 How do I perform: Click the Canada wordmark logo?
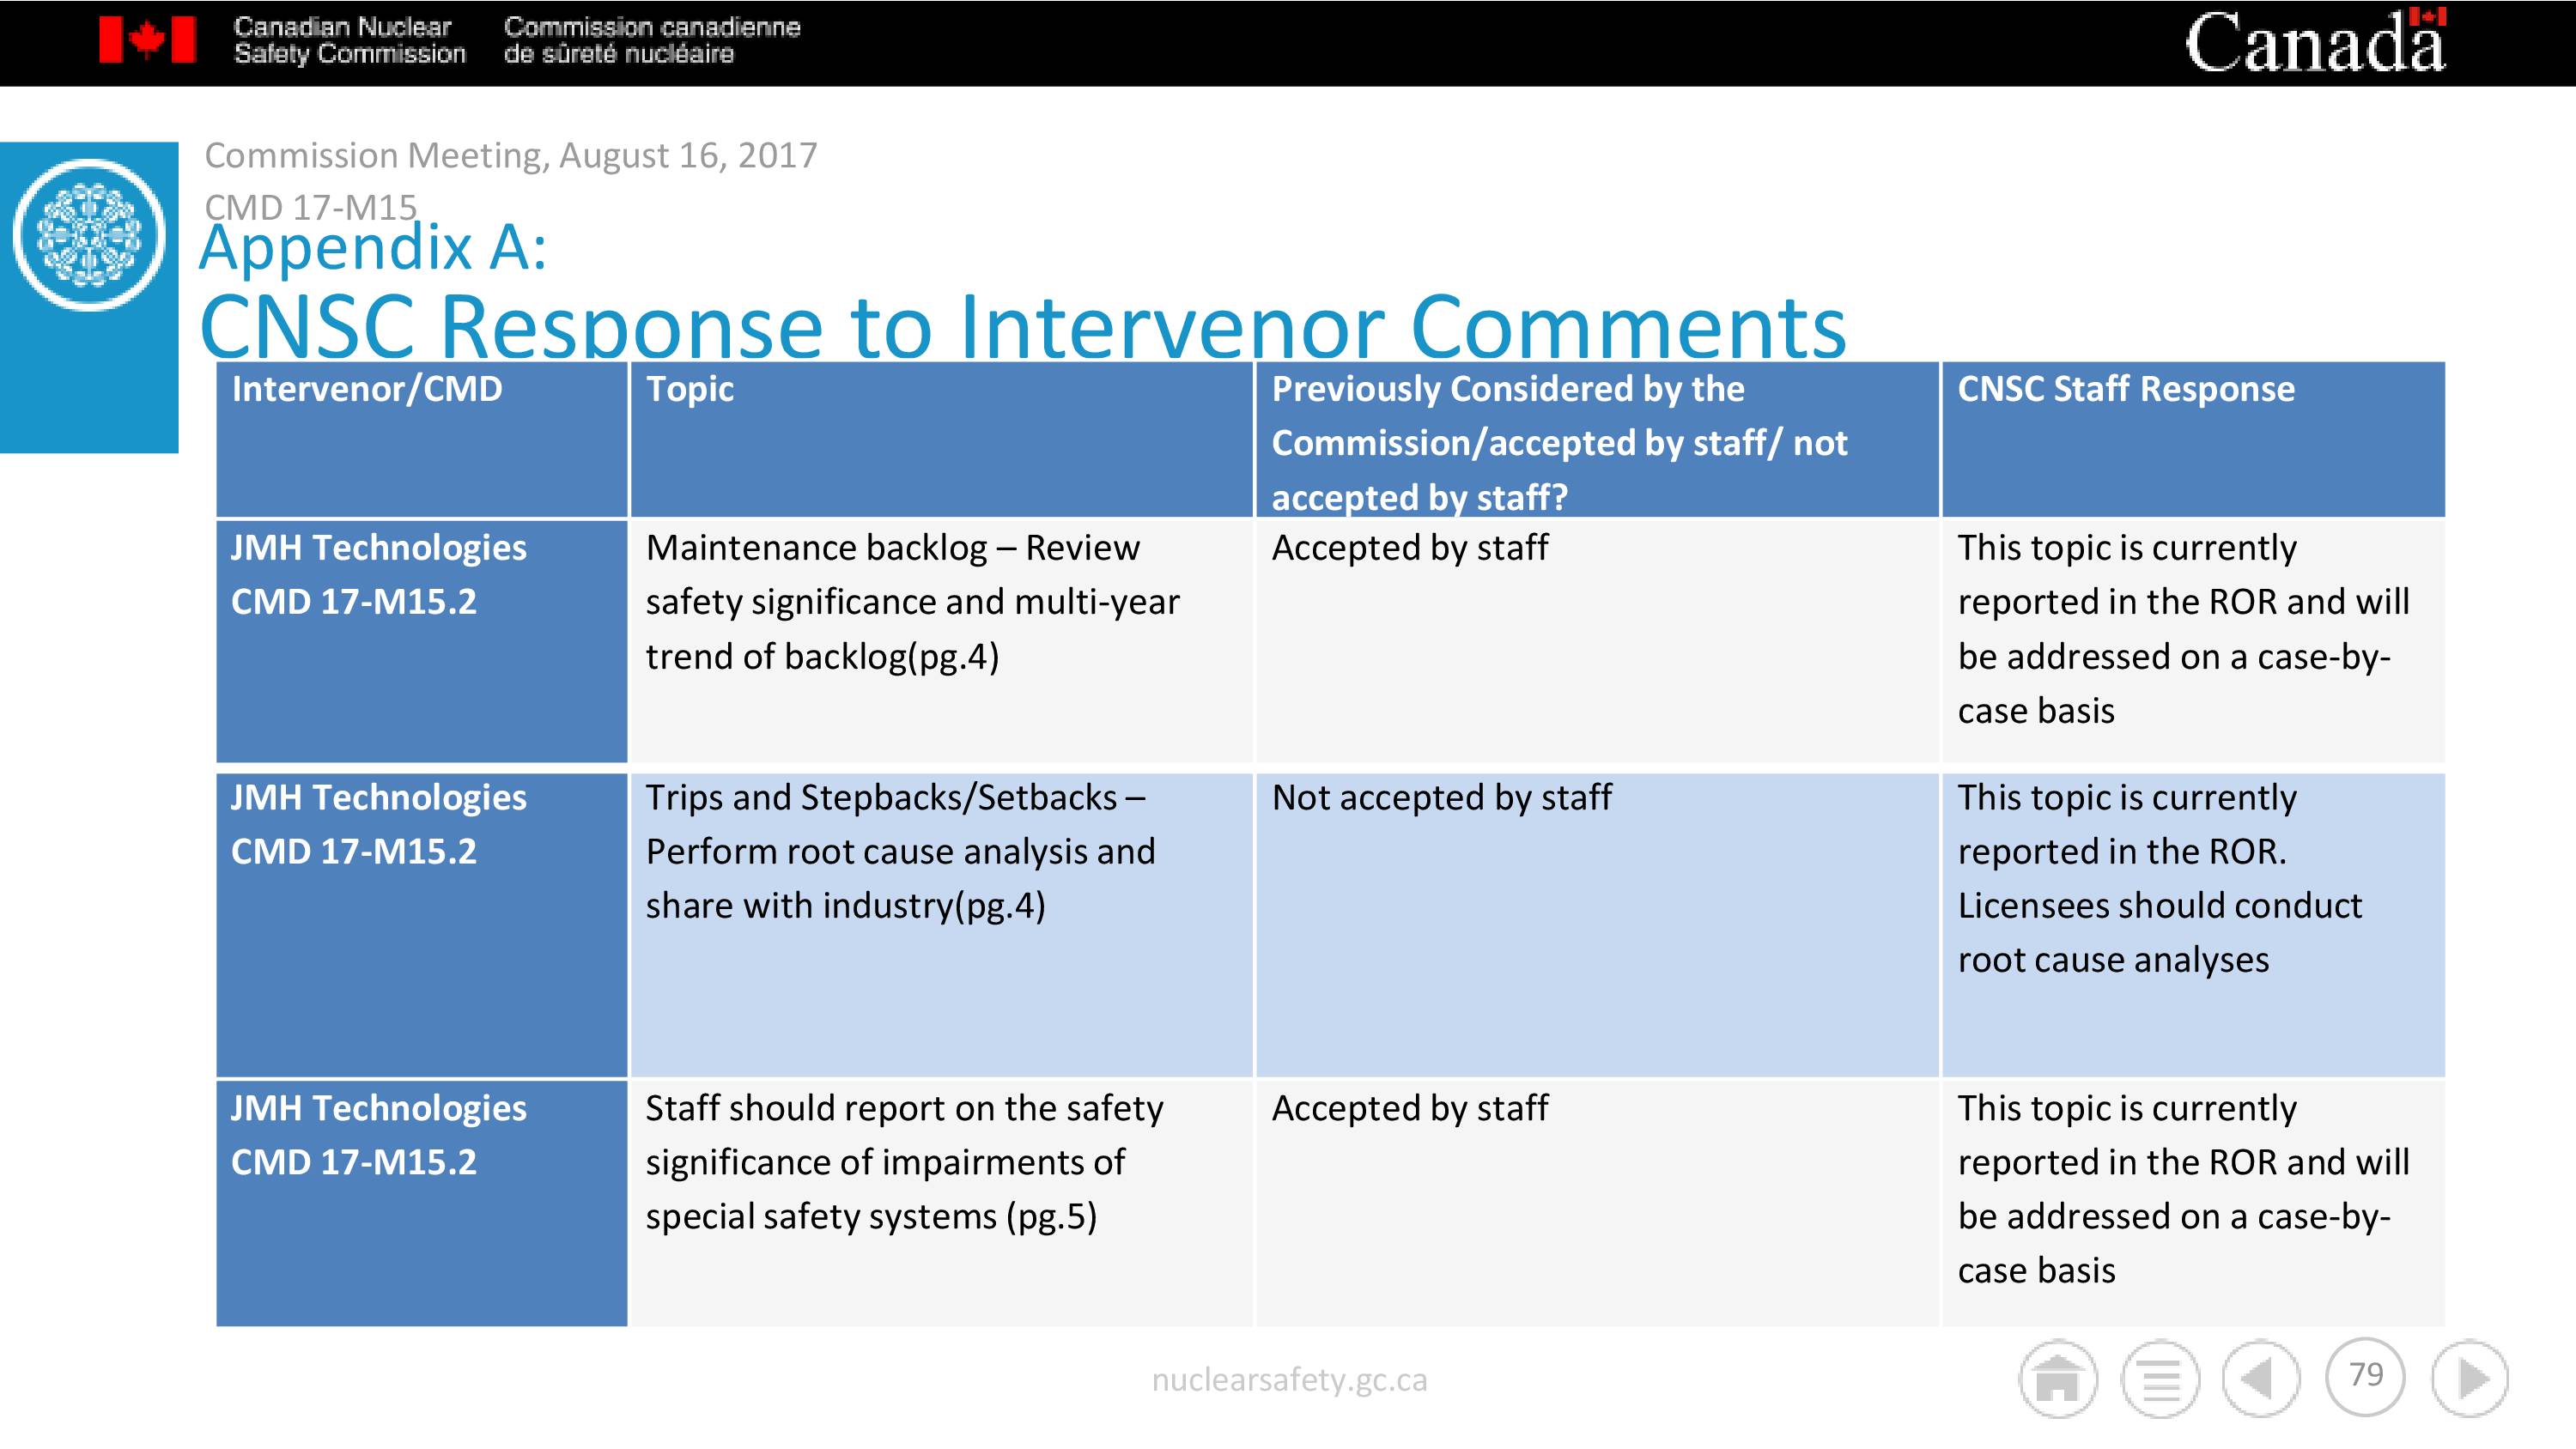click(2315, 41)
